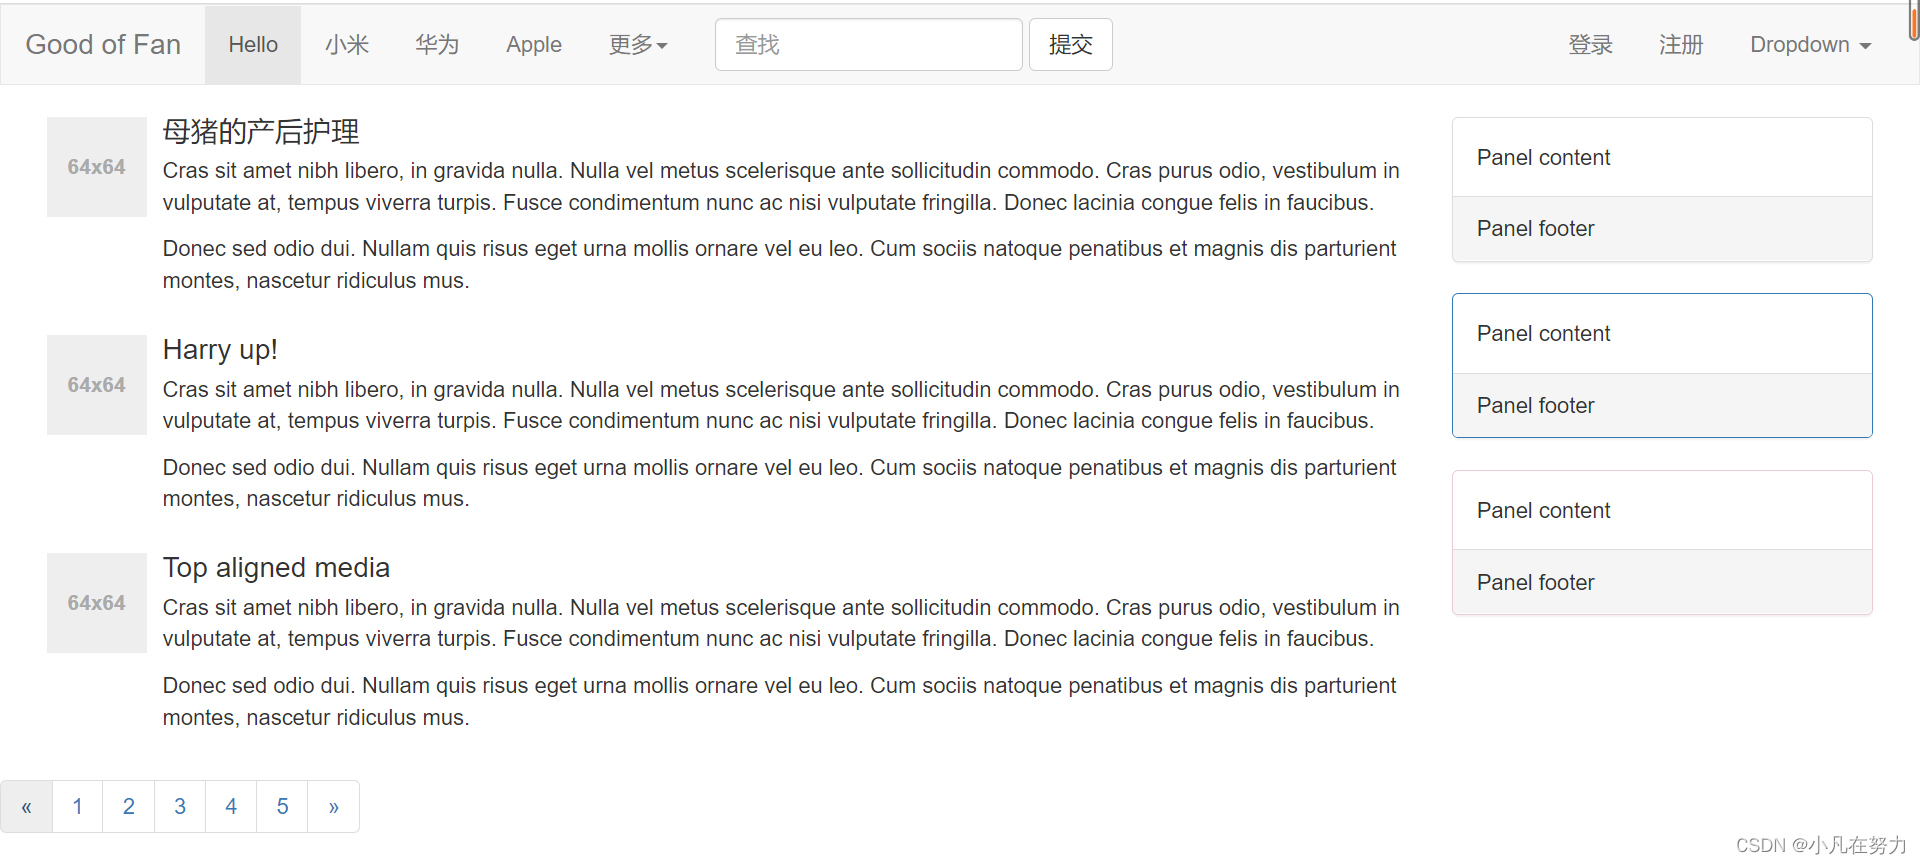Expand the 更多 dropdown menu

638,45
